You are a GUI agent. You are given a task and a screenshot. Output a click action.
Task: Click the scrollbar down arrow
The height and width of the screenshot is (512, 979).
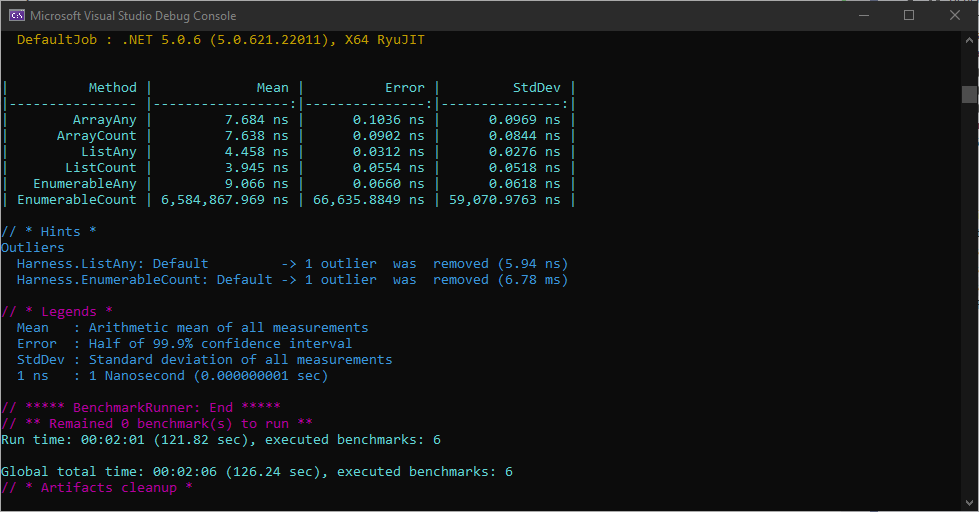[969, 502]
